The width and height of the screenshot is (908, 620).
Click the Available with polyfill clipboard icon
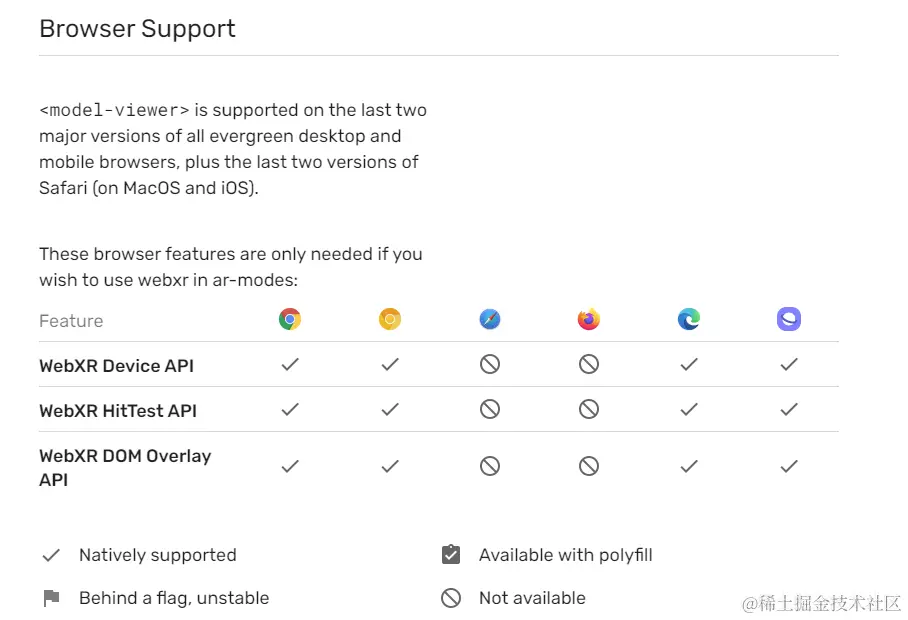pyautogui.click(x=451, y=555)
